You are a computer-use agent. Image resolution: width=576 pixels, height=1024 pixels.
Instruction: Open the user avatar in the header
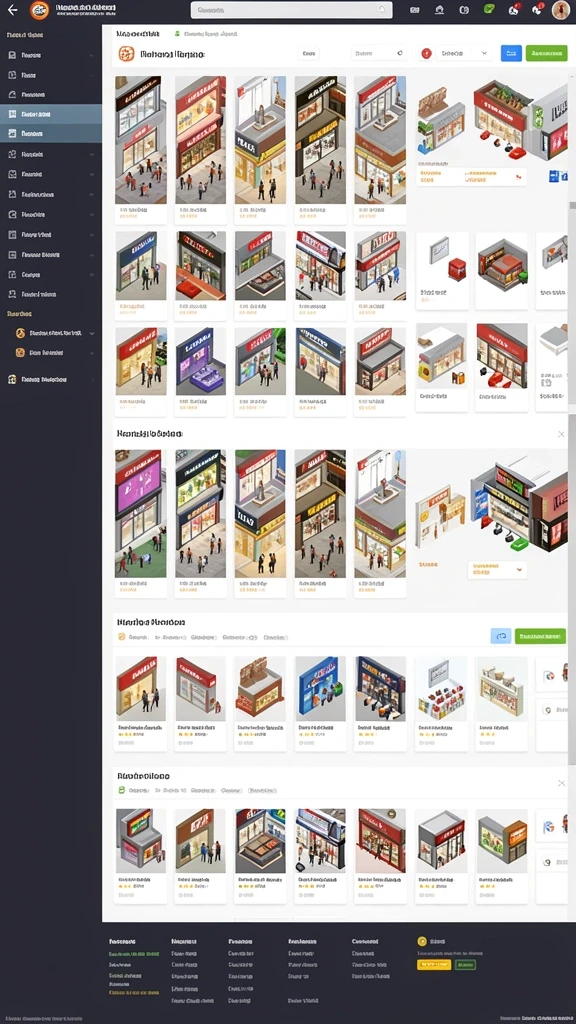click(561, 10)
